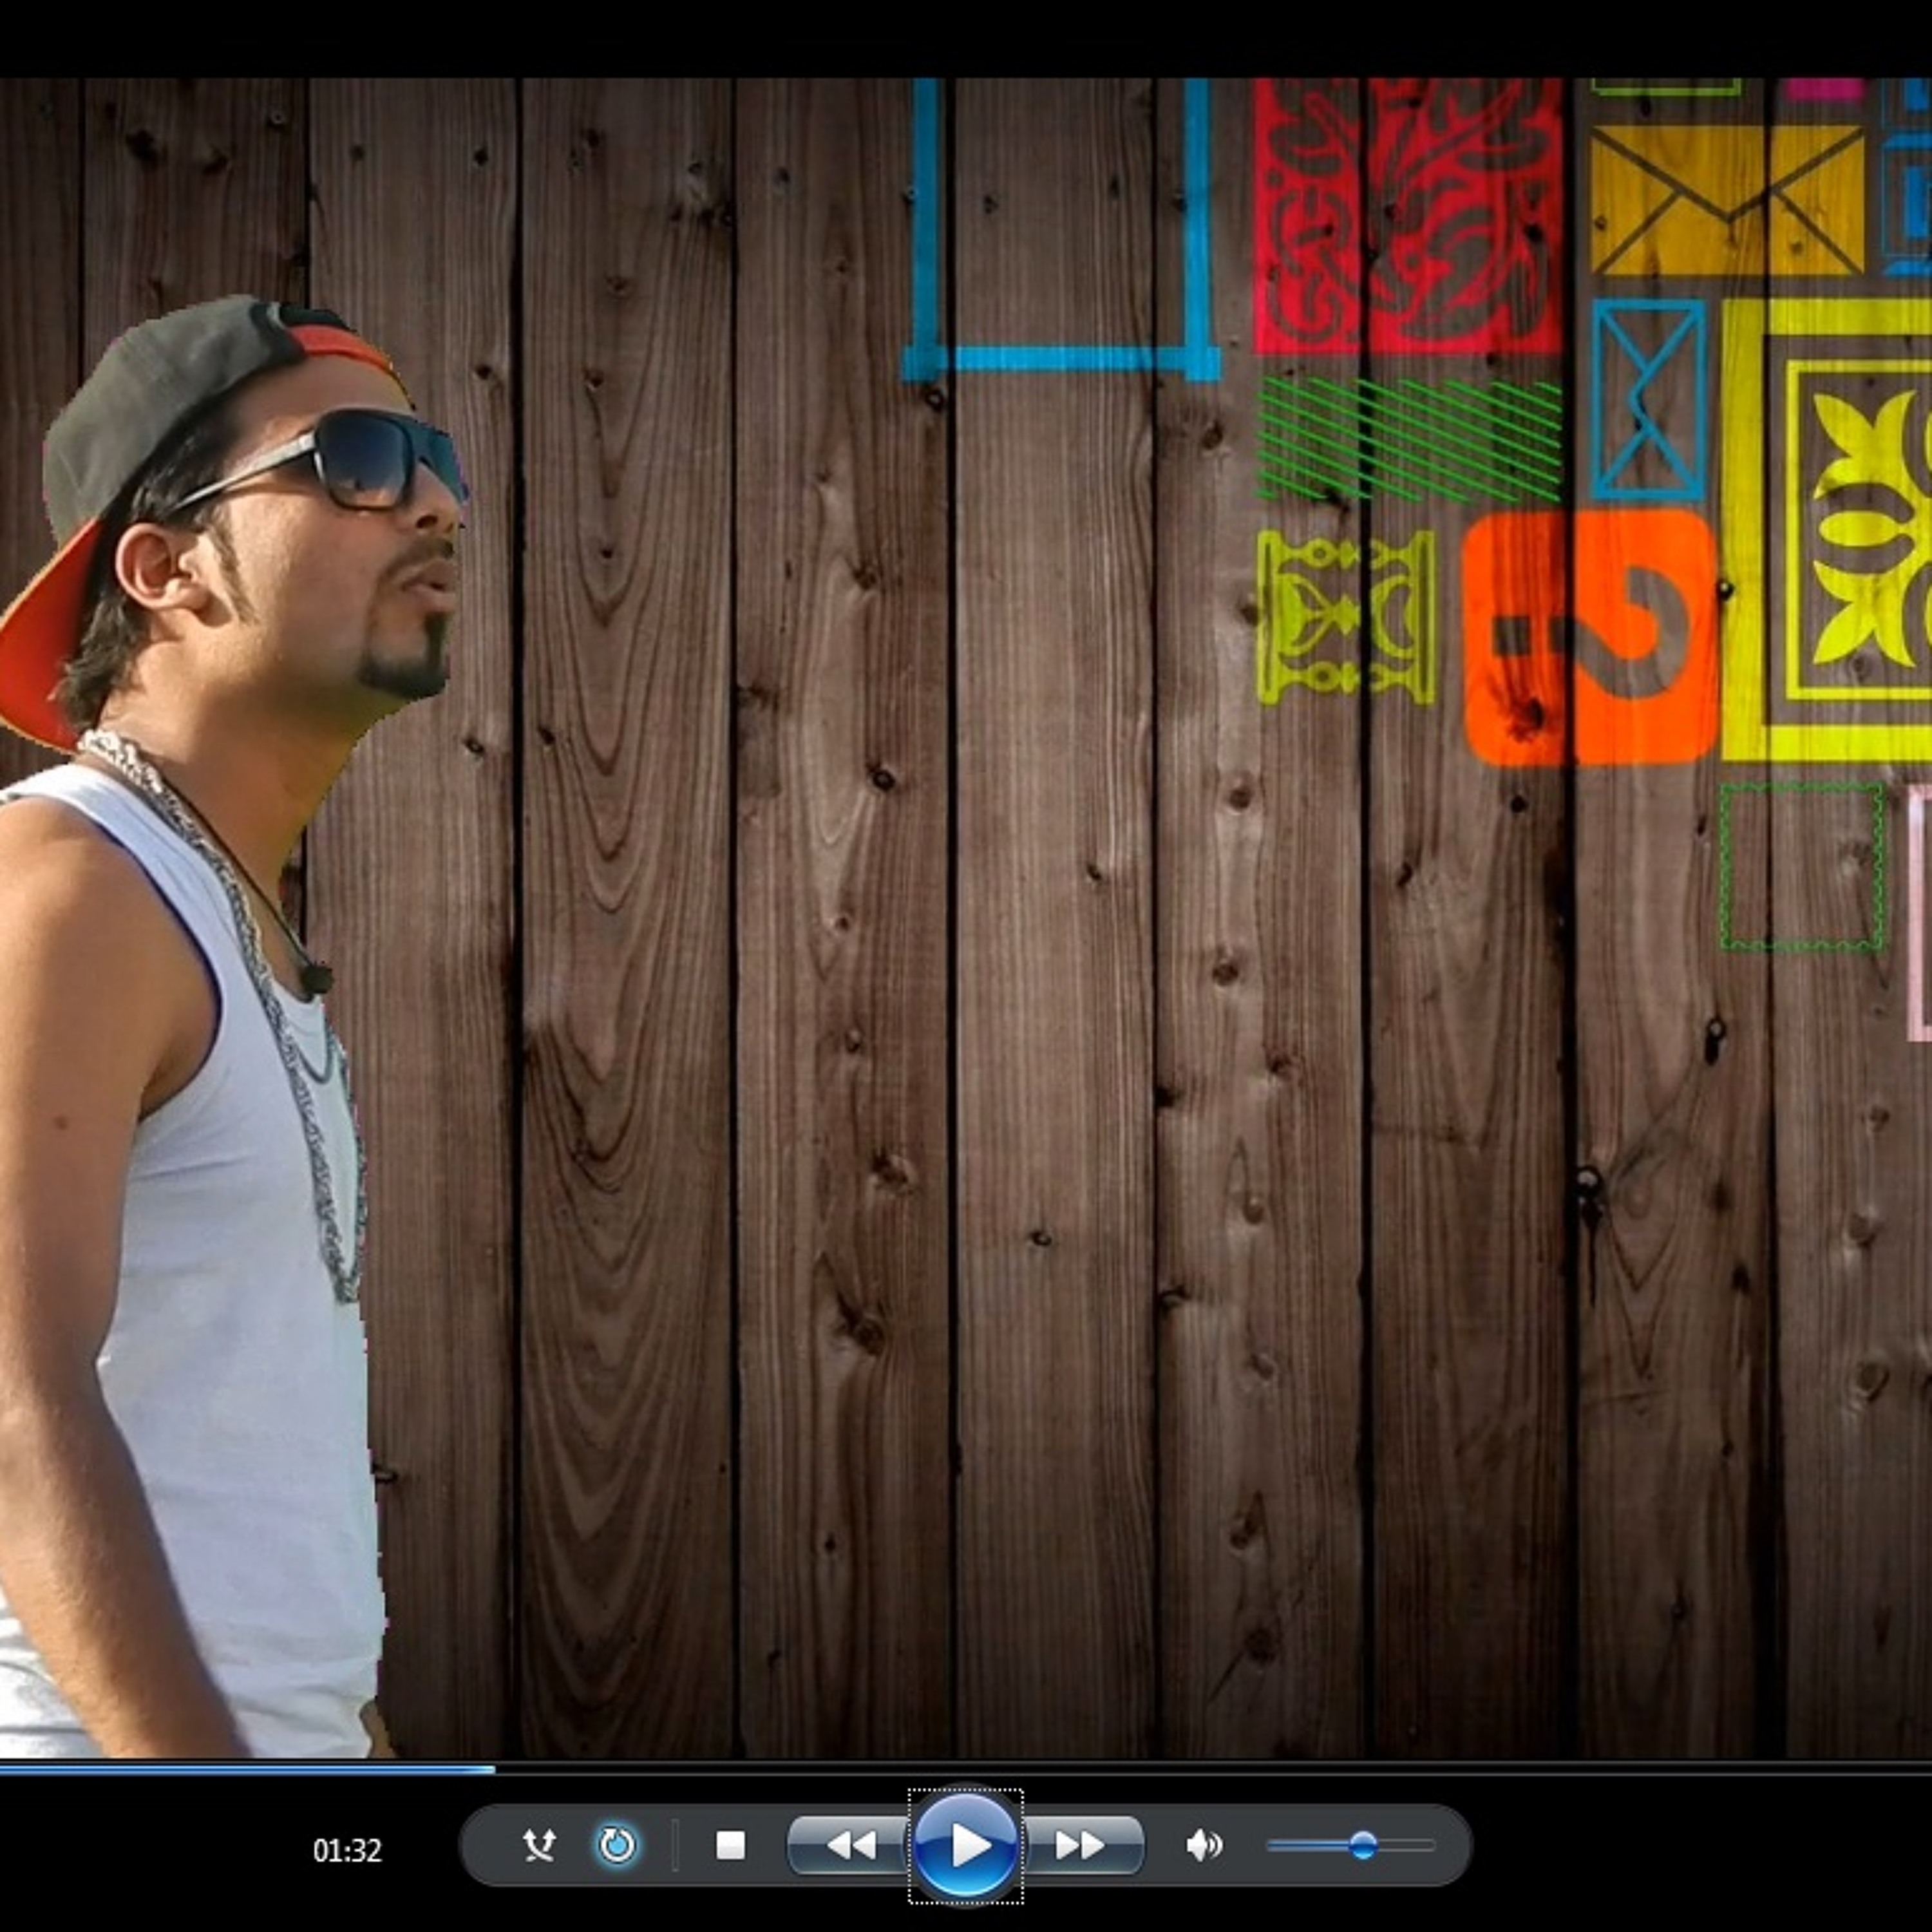The width and height of the screenshot is (1932, 1932).
Task: Click the seek bar's current progress end
Action: (492, 1769)
